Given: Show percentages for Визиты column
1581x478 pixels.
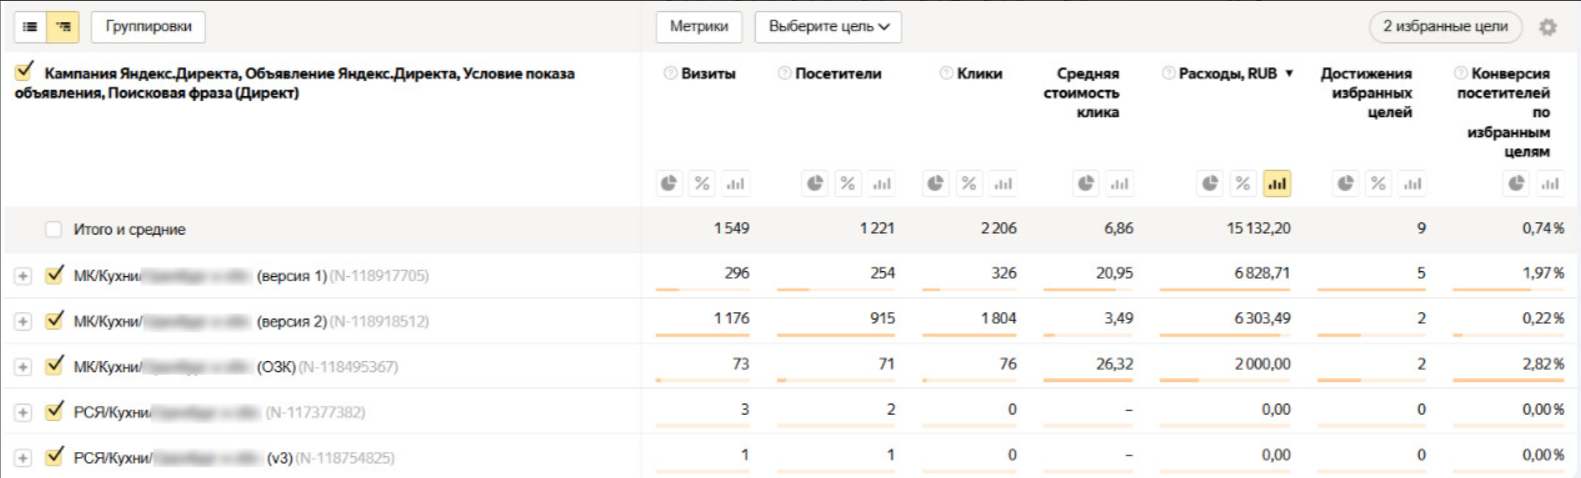Looking at the screenshot, I should (x=702, y=183).
